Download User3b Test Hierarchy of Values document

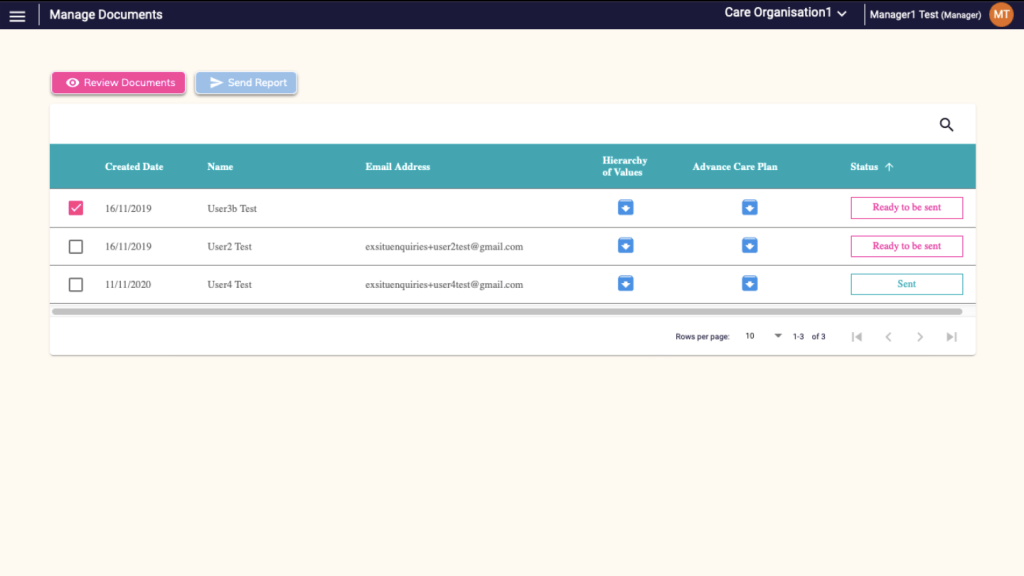(x=625, y=208)
